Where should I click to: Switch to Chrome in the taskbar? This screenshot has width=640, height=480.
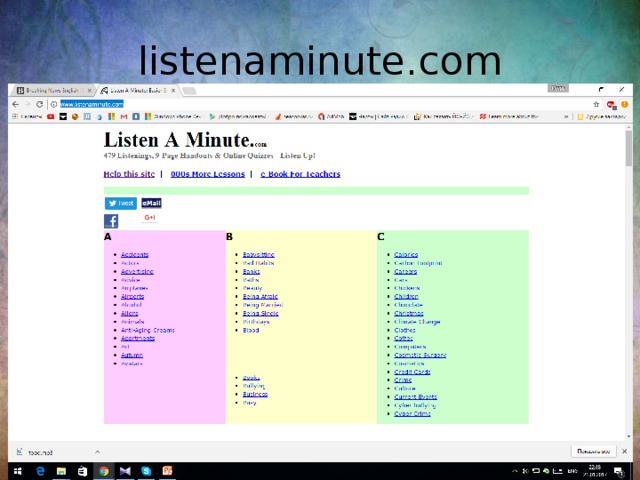104,471
